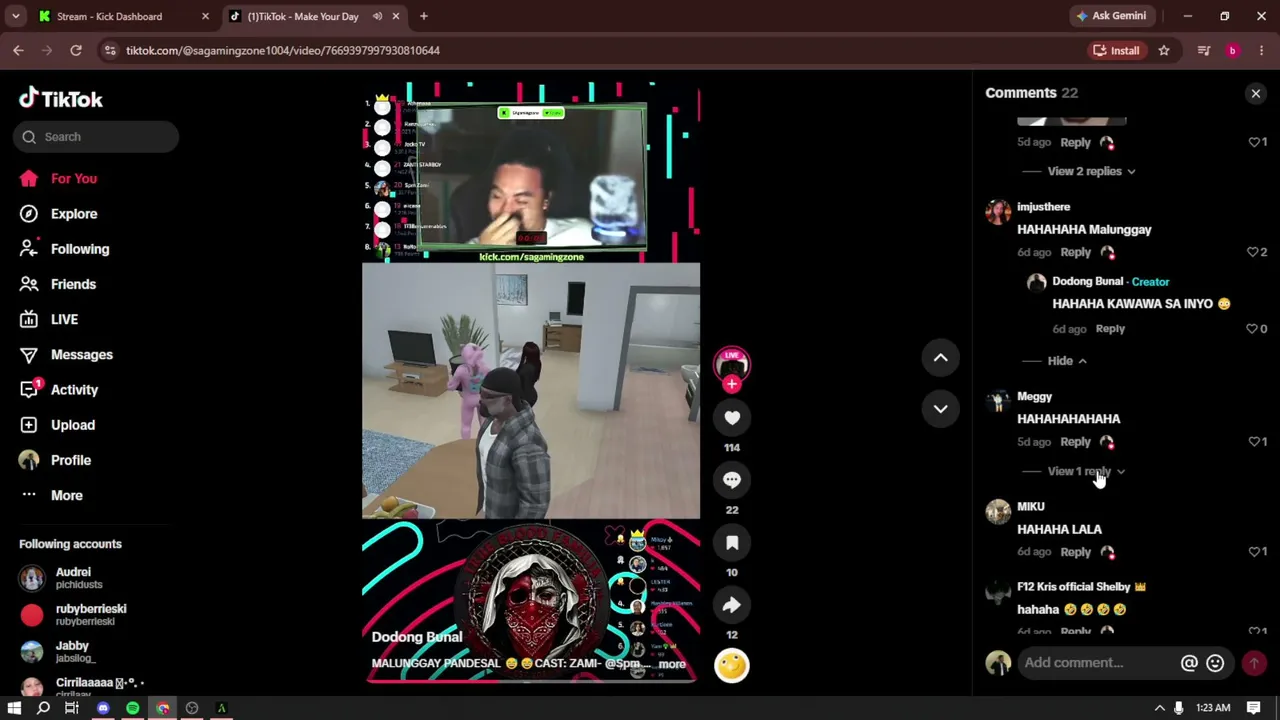Viewport: 1280px width, 720px height.
Task: Expand View 2 replies
Action: pyautogui.click(x=1091, y=171)
